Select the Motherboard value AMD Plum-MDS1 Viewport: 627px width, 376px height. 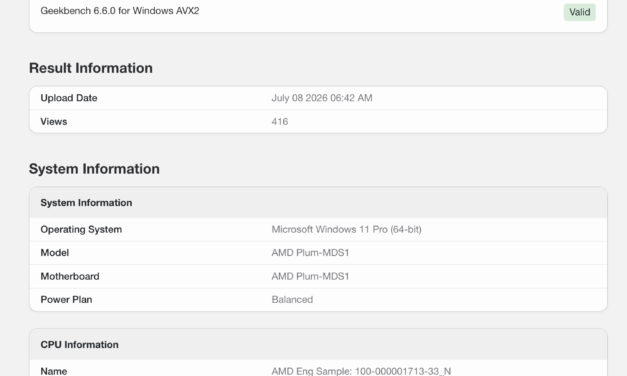(x=310, y=276)
